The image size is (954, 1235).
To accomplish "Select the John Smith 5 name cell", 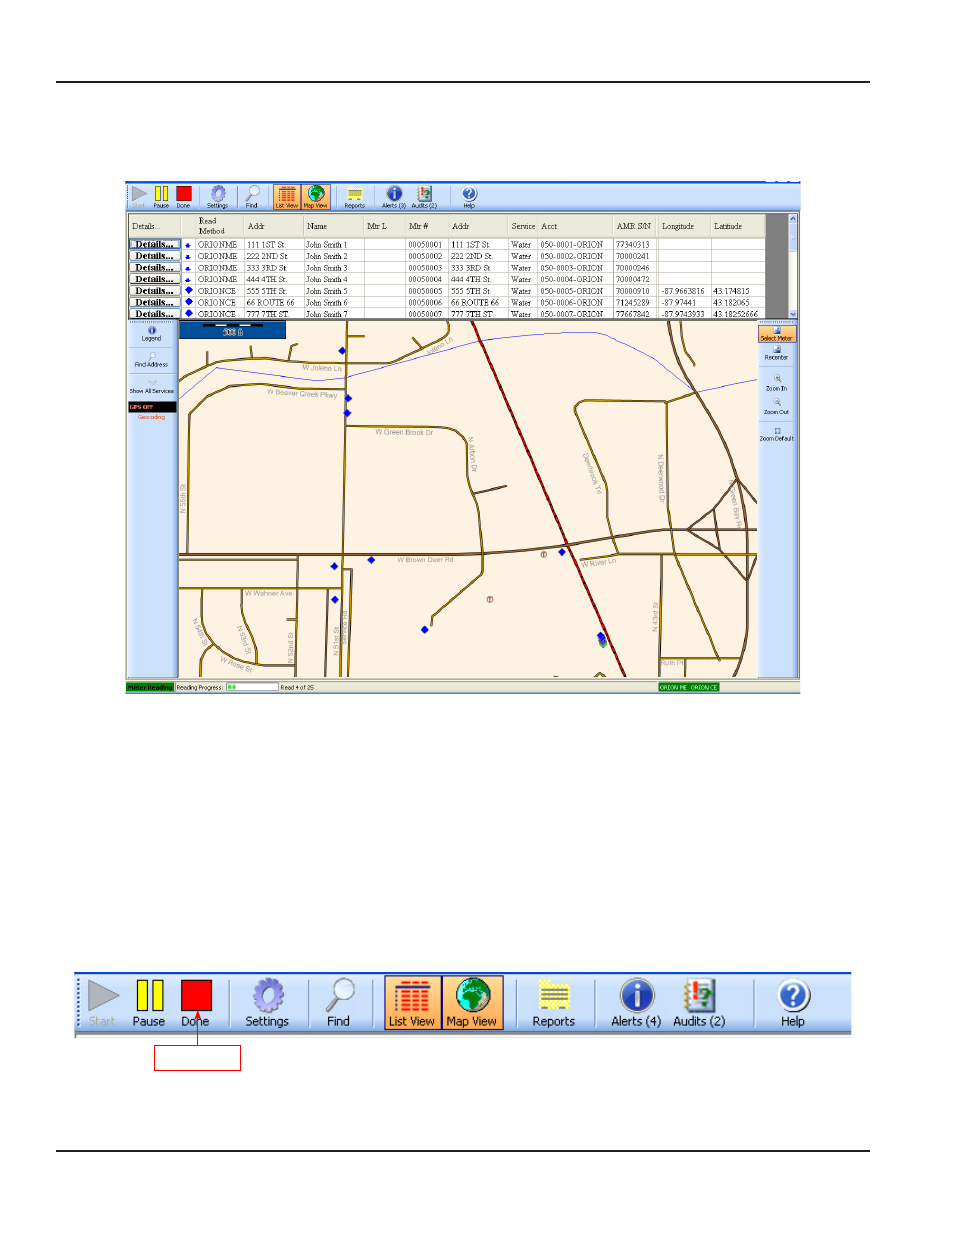I will (333, 291).
